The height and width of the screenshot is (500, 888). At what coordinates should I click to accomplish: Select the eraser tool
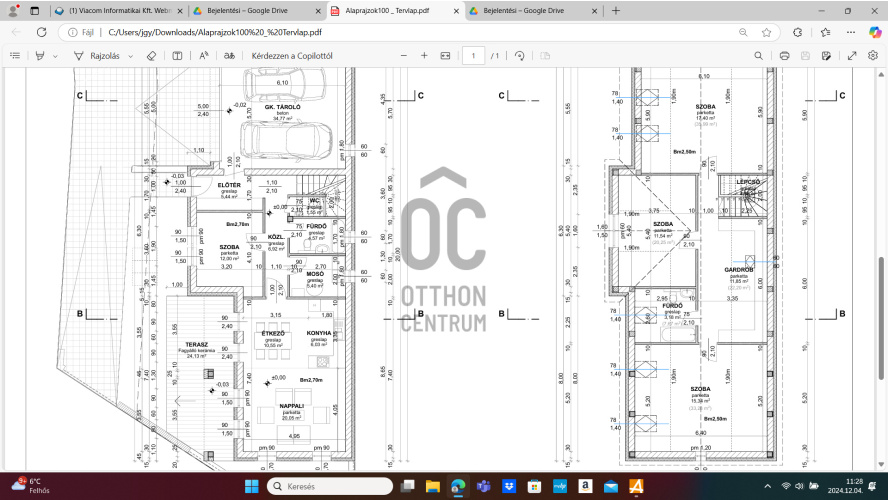pyautogui.click(x=151, y=55)
